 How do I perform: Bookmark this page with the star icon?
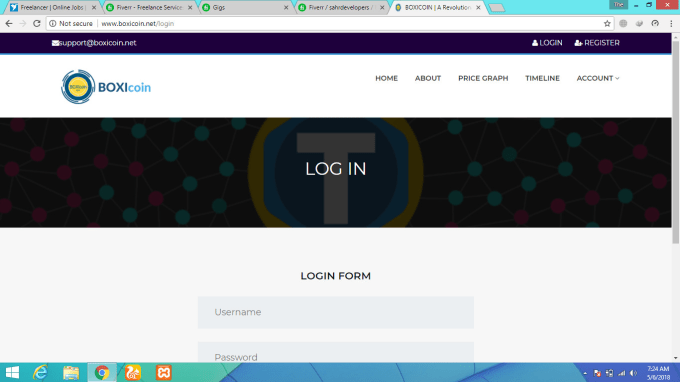pyautogui.click(x=607, y=23)
